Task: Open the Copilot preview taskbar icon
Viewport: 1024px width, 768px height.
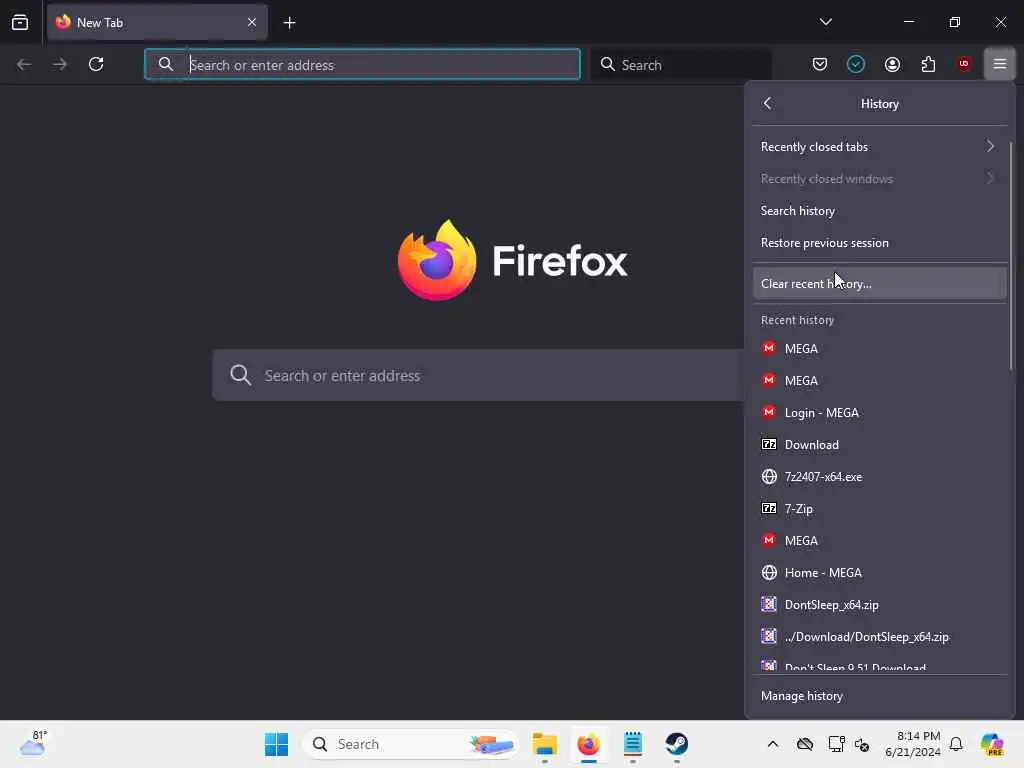Action: coord(992,744)
